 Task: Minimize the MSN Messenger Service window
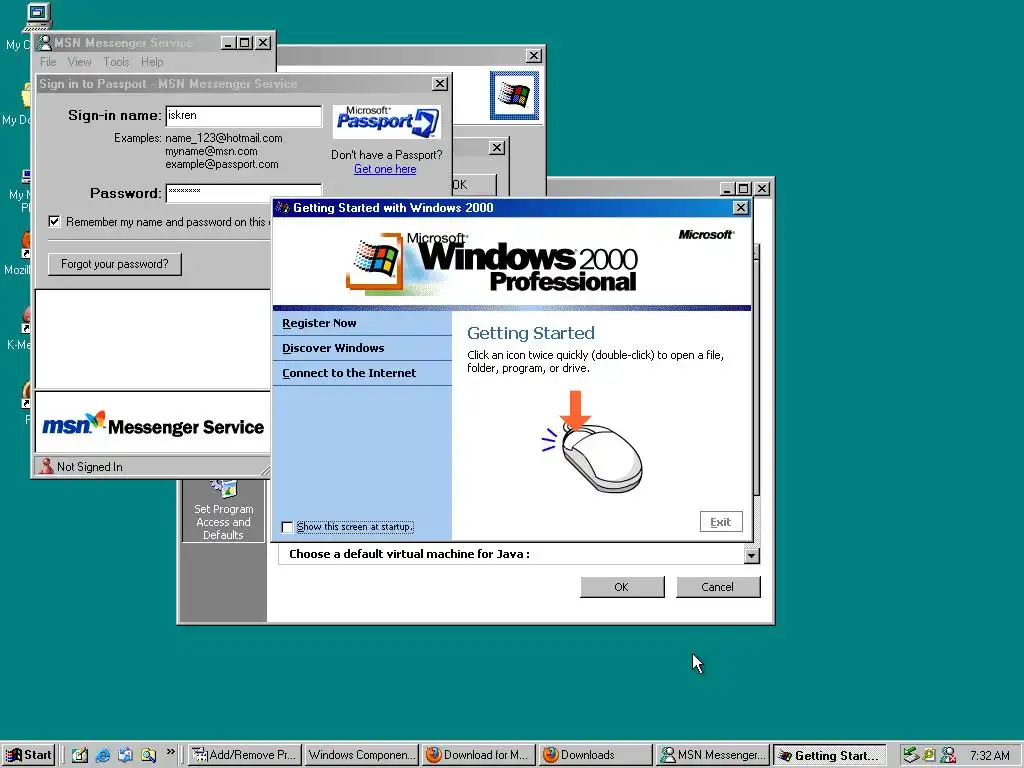[228, 43]
